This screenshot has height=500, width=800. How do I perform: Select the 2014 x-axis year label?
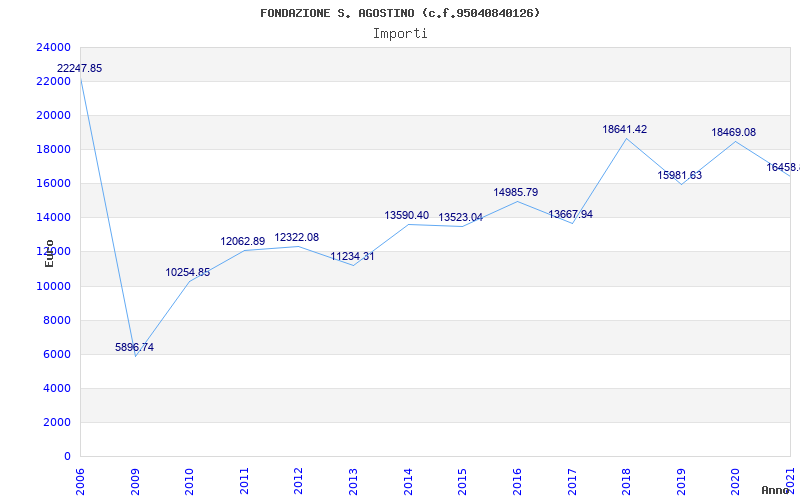tap(407, 482)
